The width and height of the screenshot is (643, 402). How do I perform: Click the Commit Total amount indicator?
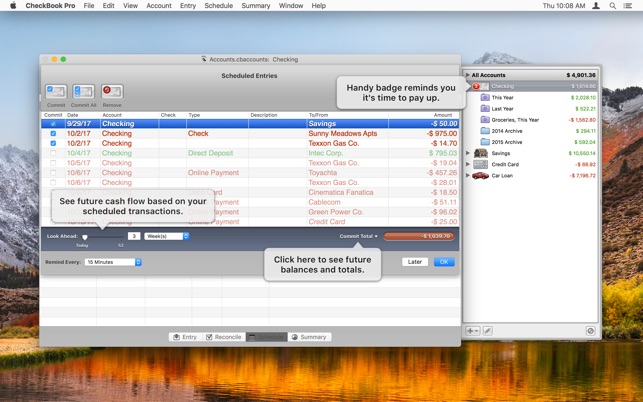419,236
